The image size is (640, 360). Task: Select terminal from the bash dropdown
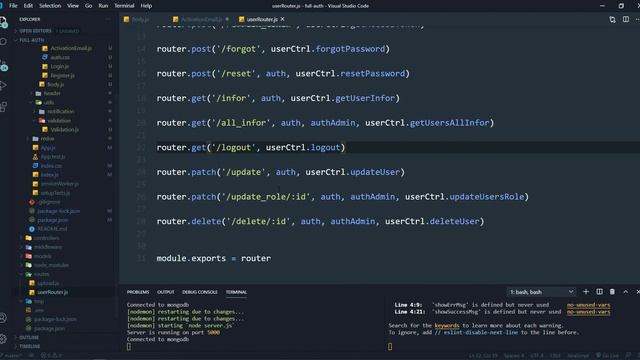pyautogui.click(x=541, y=292)
